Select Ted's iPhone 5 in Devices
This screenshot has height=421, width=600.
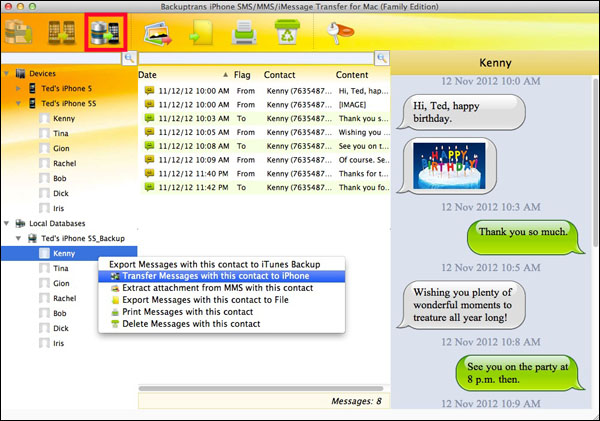pos(67,88)
